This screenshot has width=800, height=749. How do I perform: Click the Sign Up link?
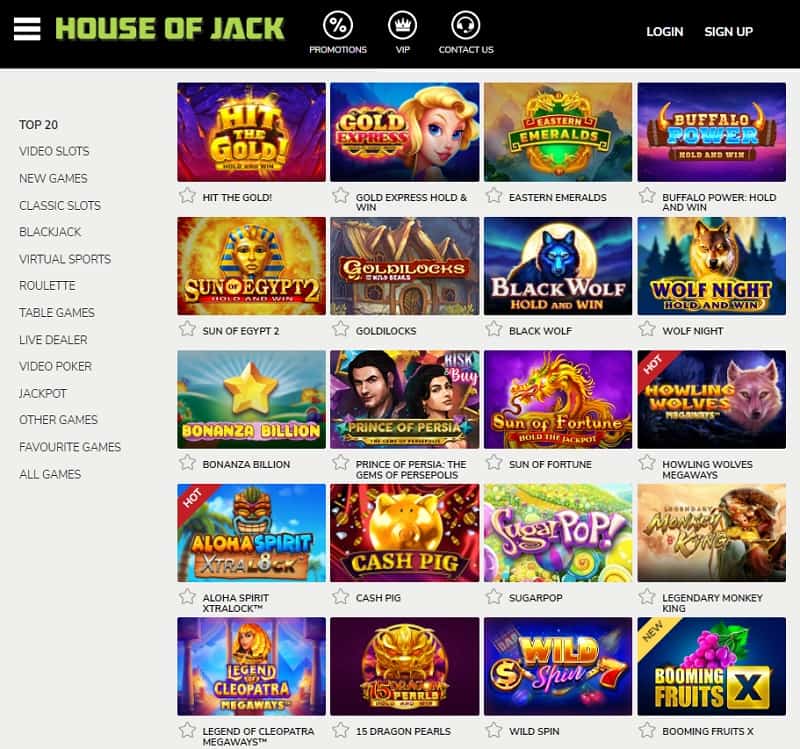point(729,32)
